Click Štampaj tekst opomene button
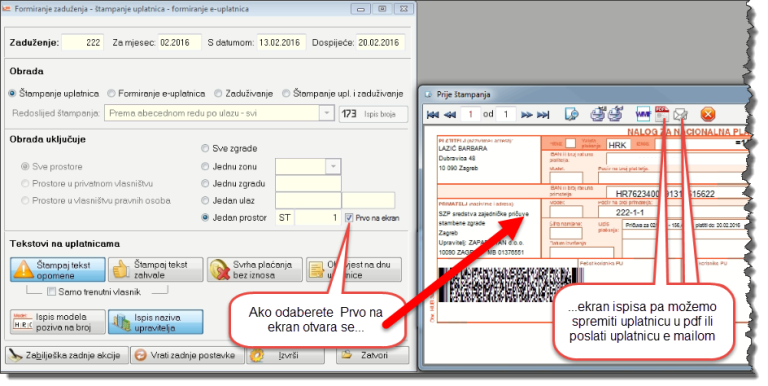The width and height of the screenshot is (768, 386). coord(58,270)
